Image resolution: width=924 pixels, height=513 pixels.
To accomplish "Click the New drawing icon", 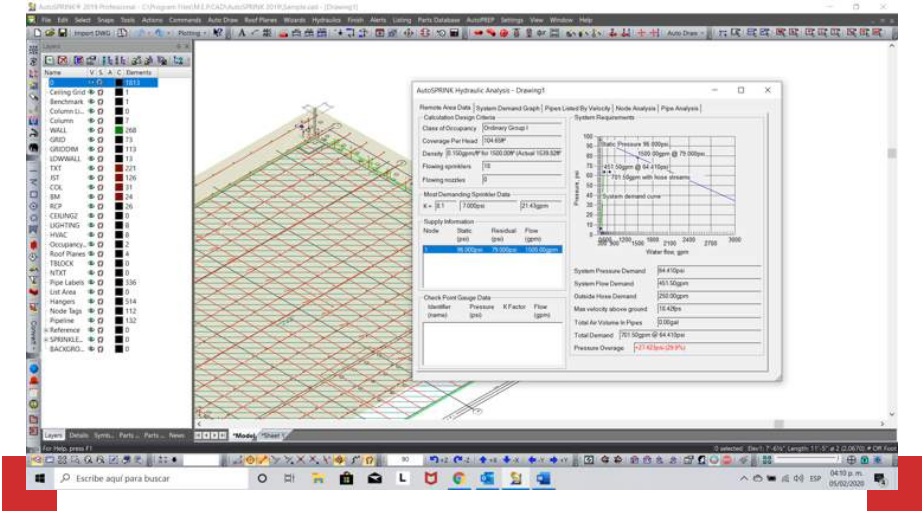I will click(37, 33).
